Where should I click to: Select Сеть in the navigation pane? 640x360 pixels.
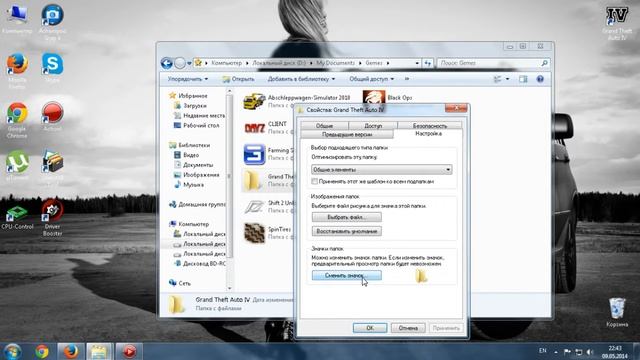click(x=180, y=283)
